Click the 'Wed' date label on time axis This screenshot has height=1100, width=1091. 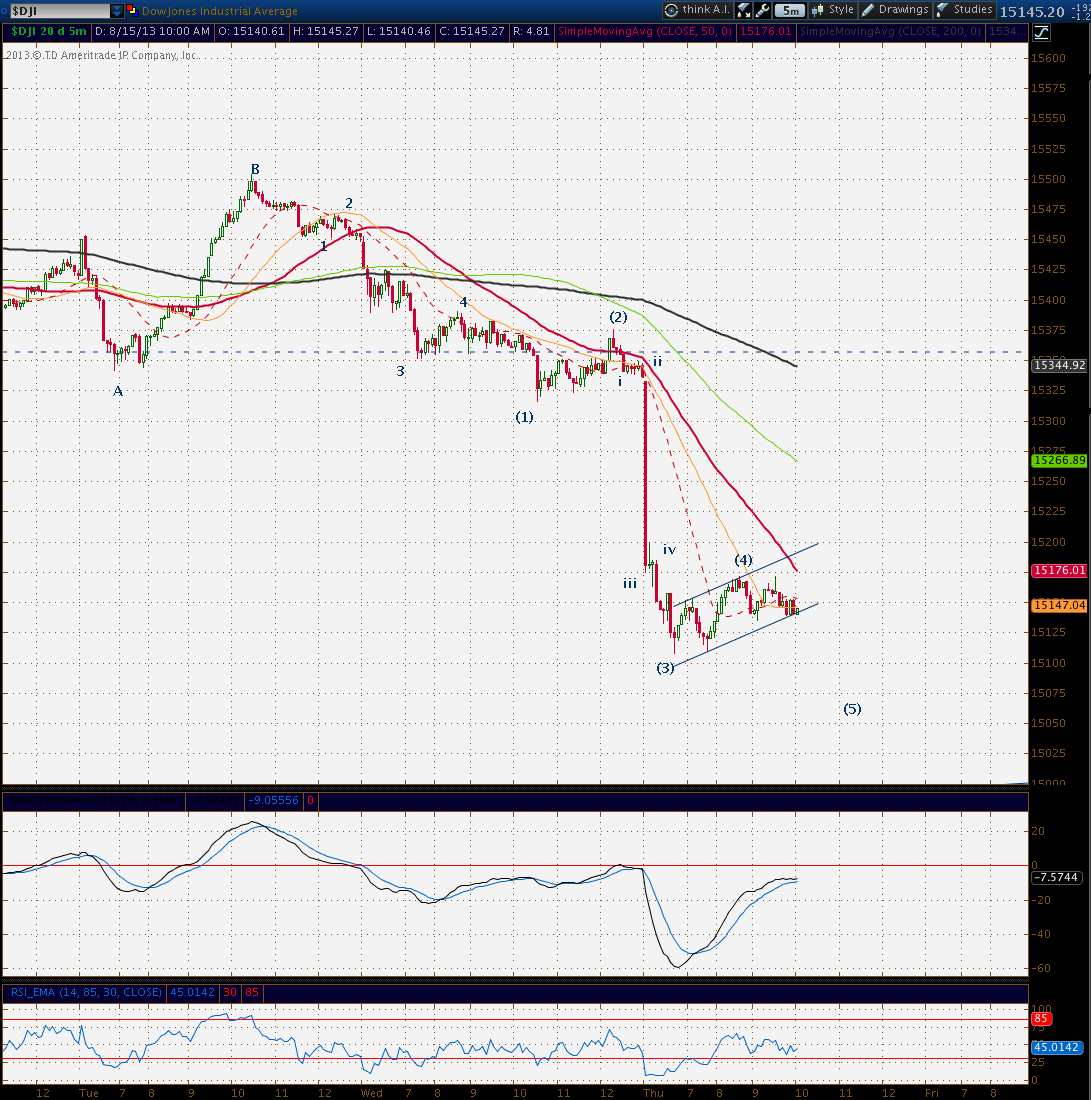coord(372,1092)
